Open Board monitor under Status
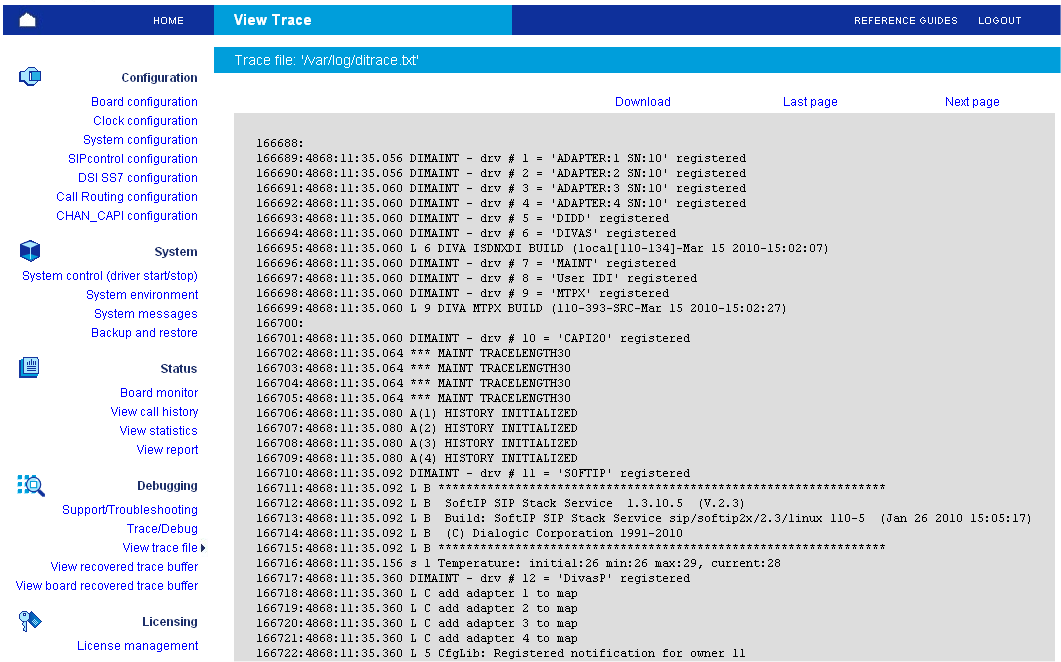Image resolution: width=1061 pixels, height=662 pixels. (159, 392)
